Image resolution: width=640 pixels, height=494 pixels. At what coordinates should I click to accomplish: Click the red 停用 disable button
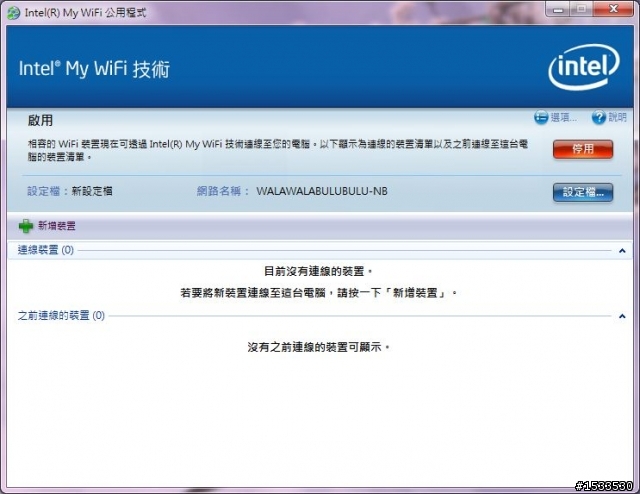(x=583, y=149)
